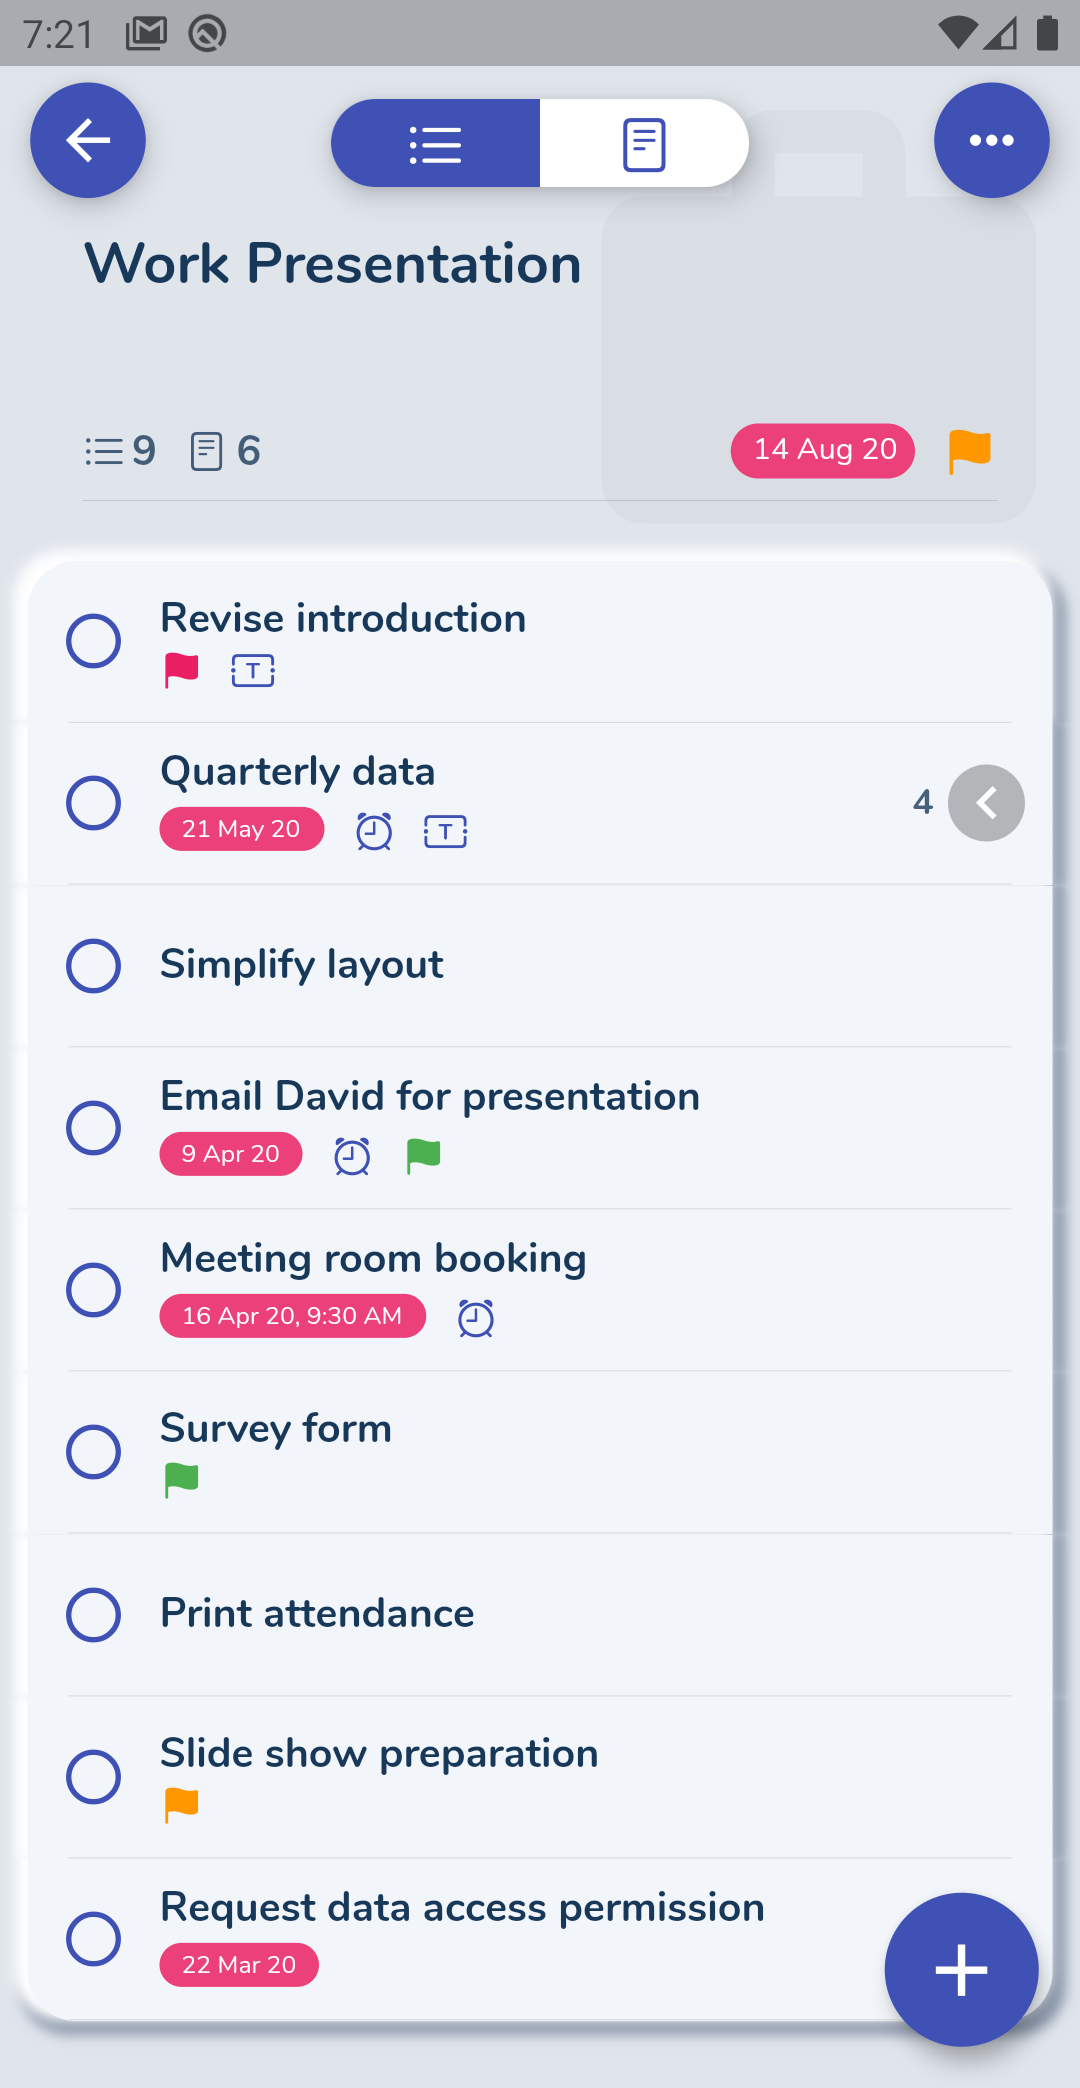Click the alarm icon under Quarterly data
The width and height of the screenshot is (1080, 2088).
pyautogui.click(x=373, y=830)
